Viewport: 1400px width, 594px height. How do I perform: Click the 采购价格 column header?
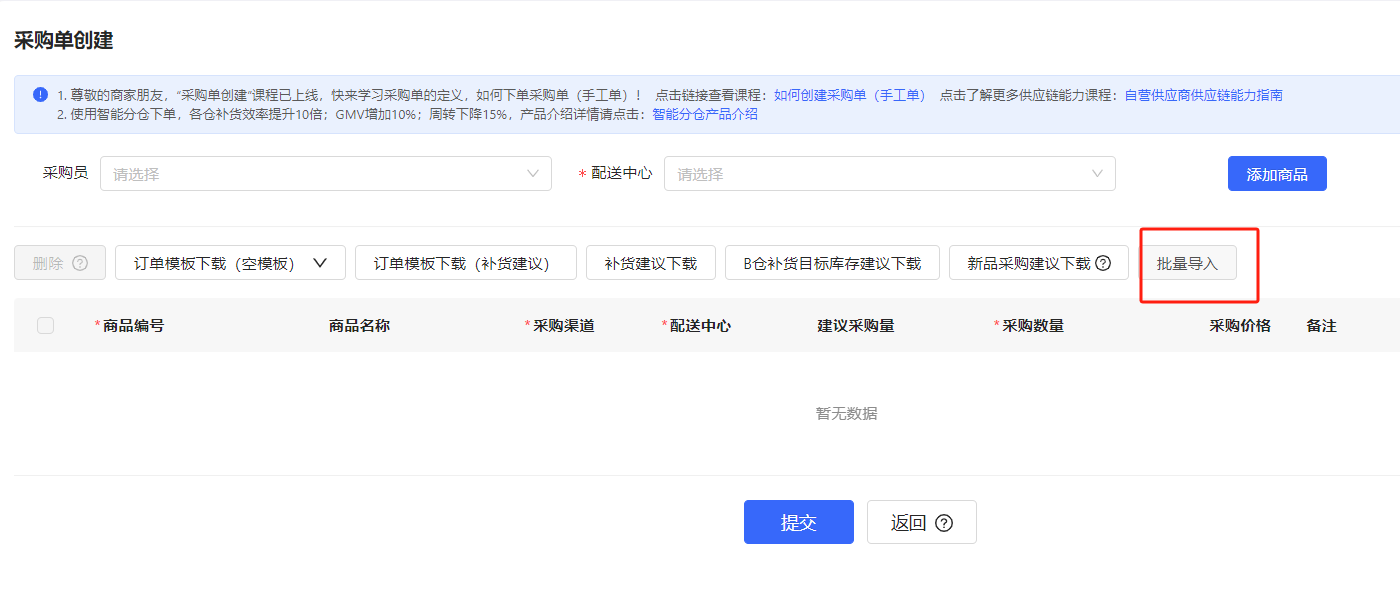click(x=1239, y=326)
